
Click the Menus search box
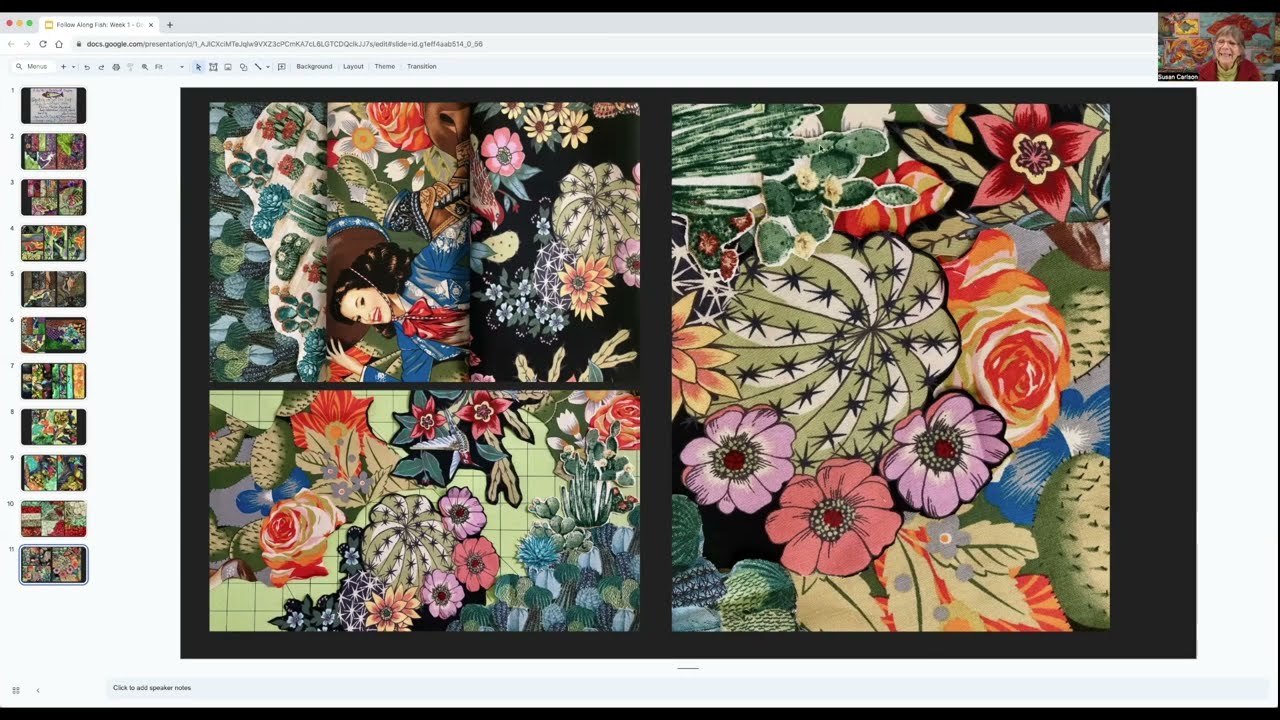[32, 67]
